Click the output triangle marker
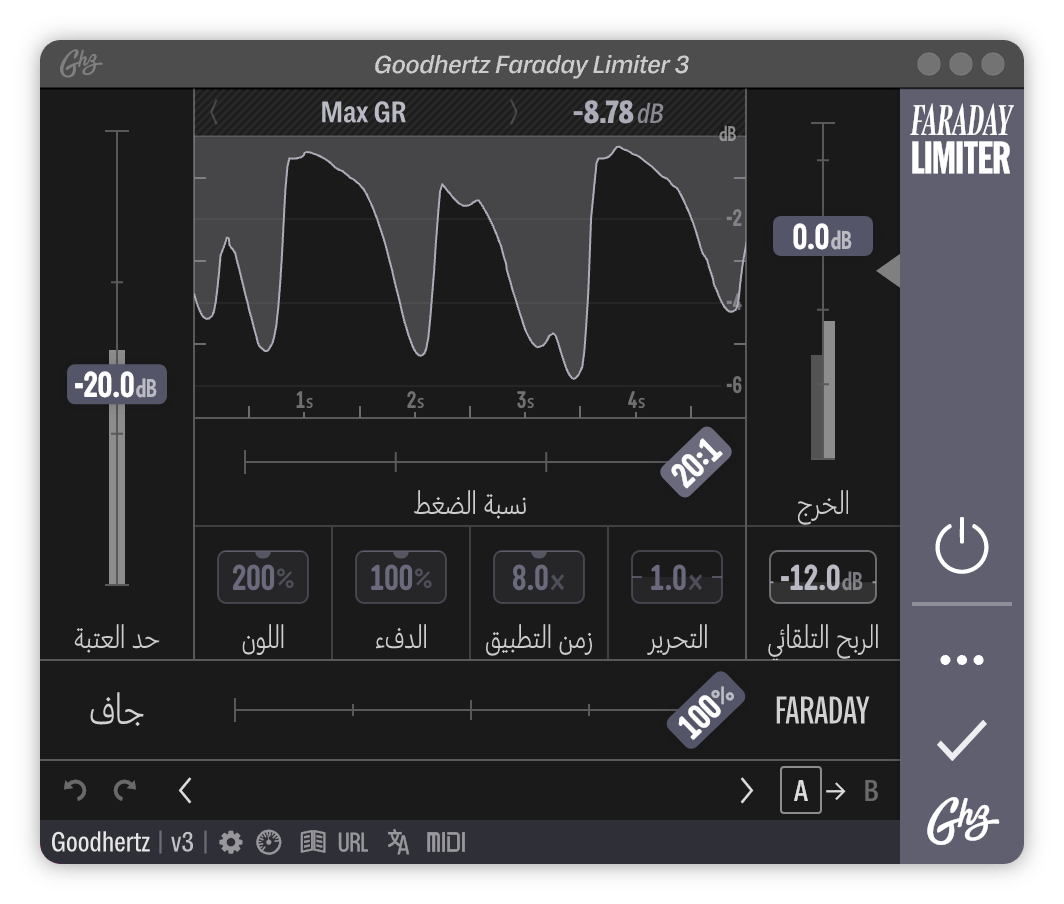Screen dimensions: 1064x904 [x=889, y=271]
